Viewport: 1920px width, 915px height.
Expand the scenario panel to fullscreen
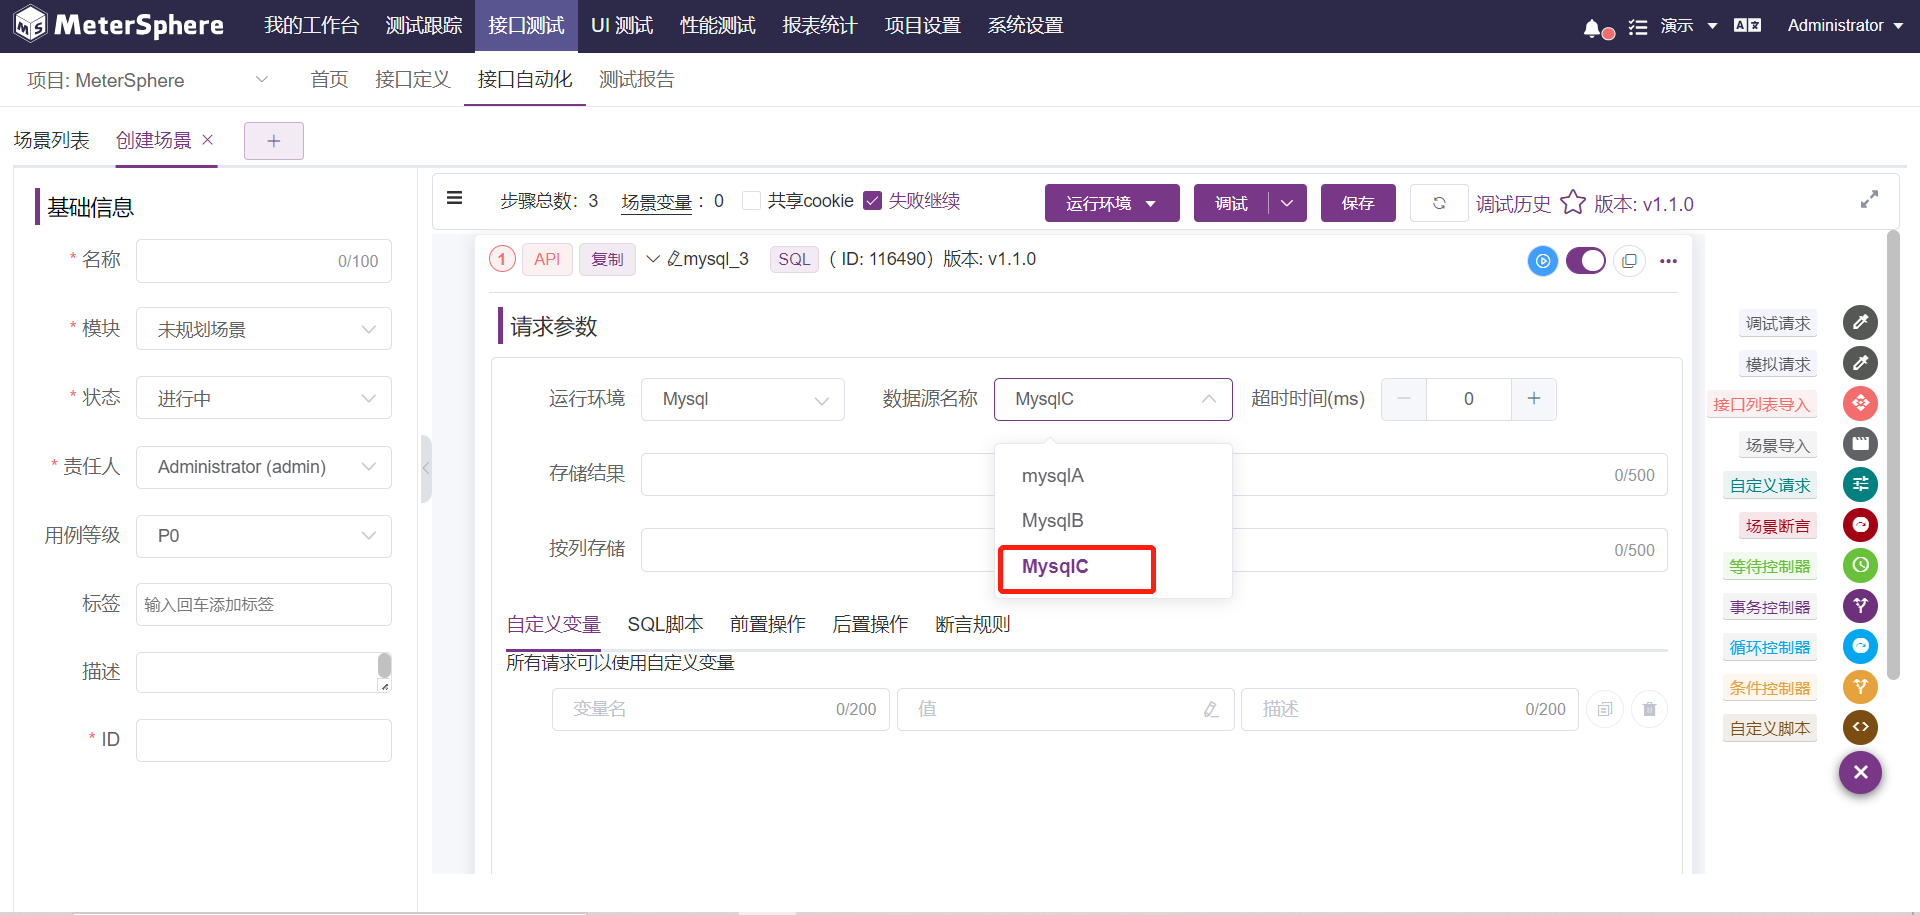[1869, 200]
